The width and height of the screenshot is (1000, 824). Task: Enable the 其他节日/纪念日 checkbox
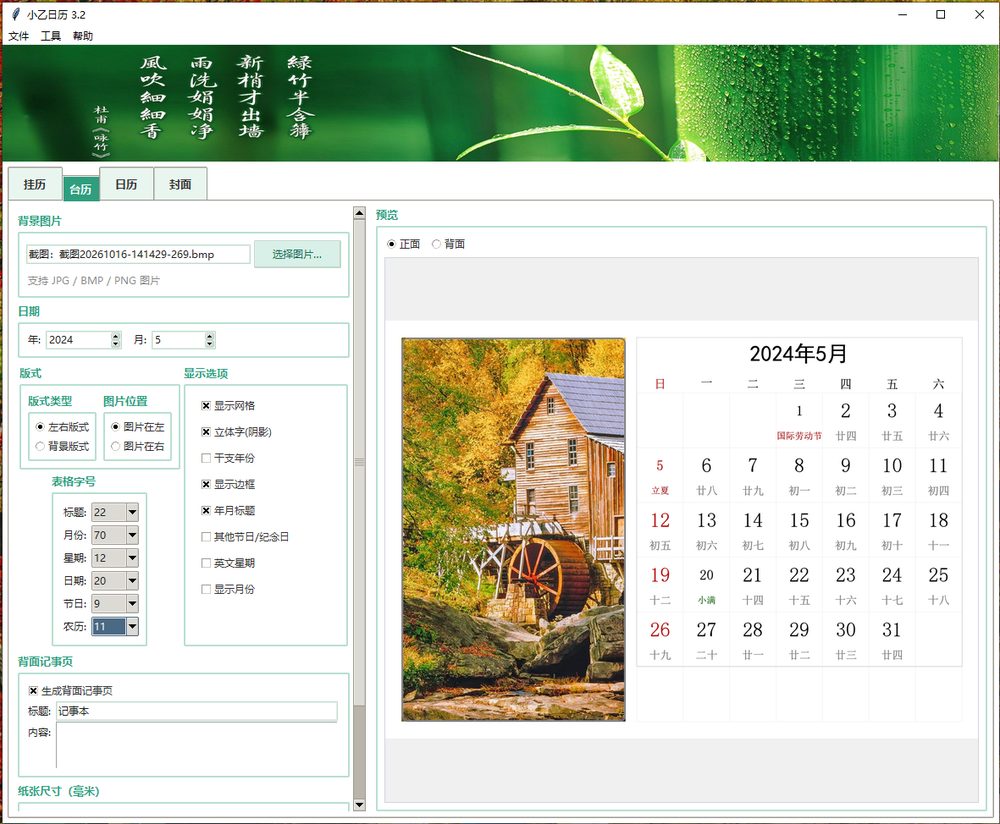[206, 537]
